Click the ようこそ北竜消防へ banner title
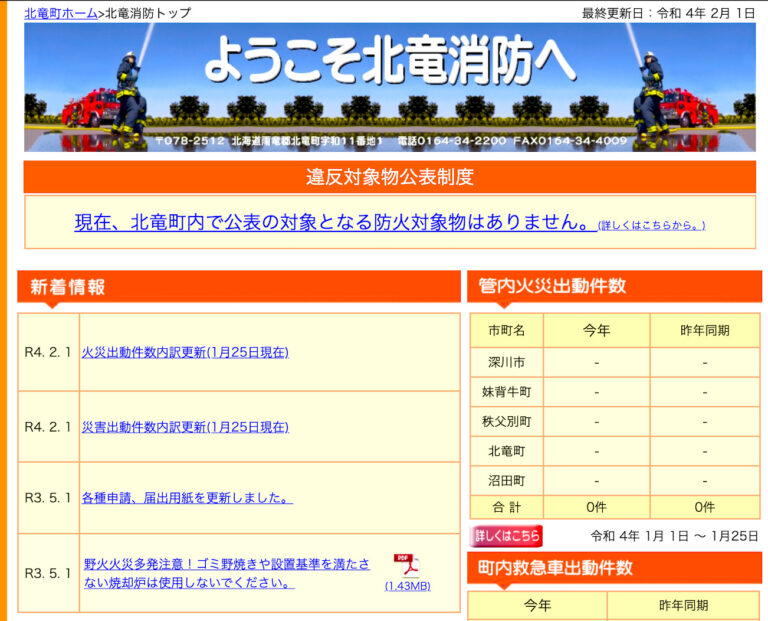Screen dimensions: 768x621 pos(389,62)
